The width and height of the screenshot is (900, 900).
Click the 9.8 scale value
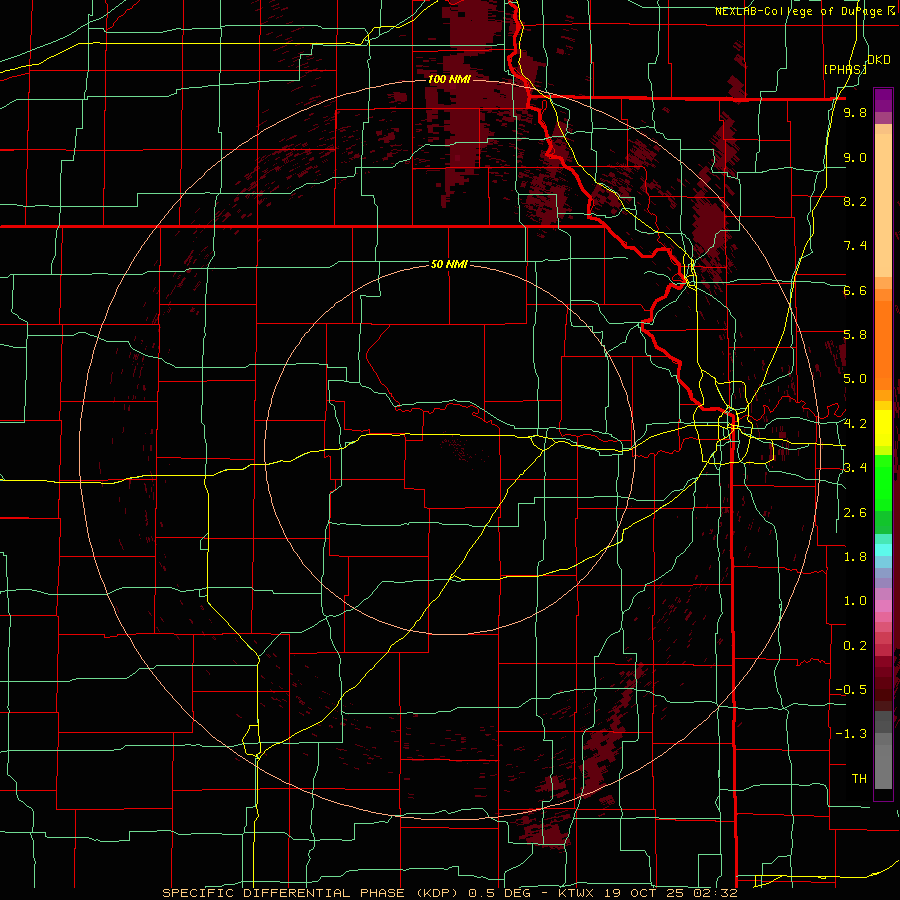[x=855, y=113]
